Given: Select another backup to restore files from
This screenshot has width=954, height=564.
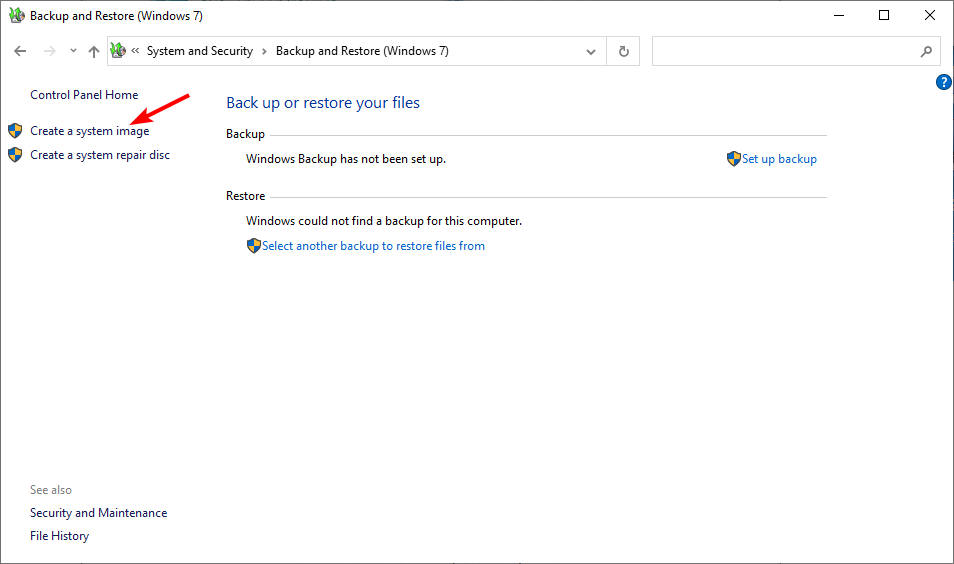Looking at the screenshot, I should (373, 246).
